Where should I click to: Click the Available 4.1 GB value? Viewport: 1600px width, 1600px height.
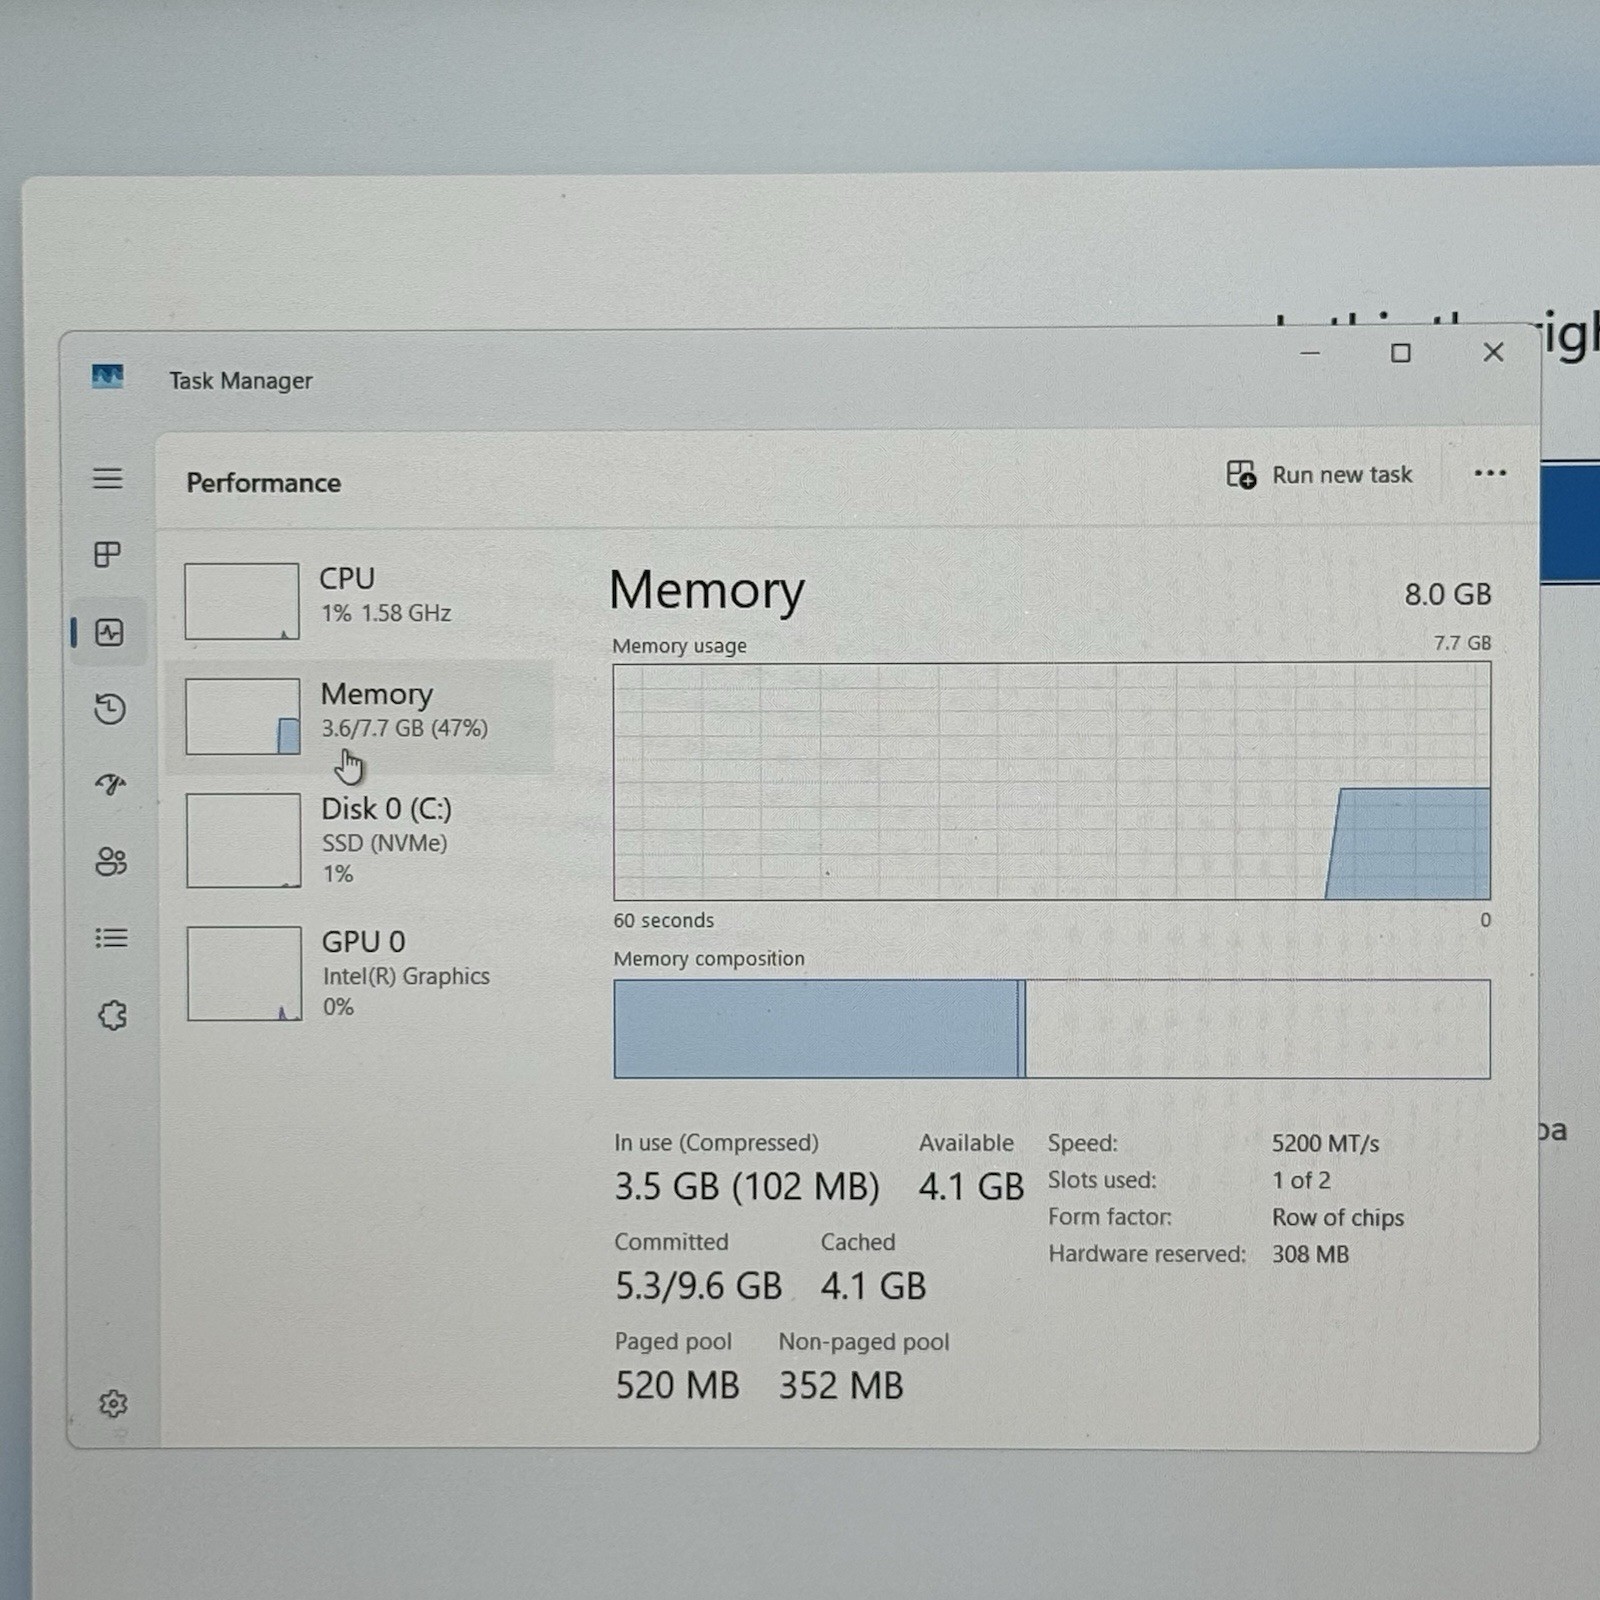tap(971, 1187)
